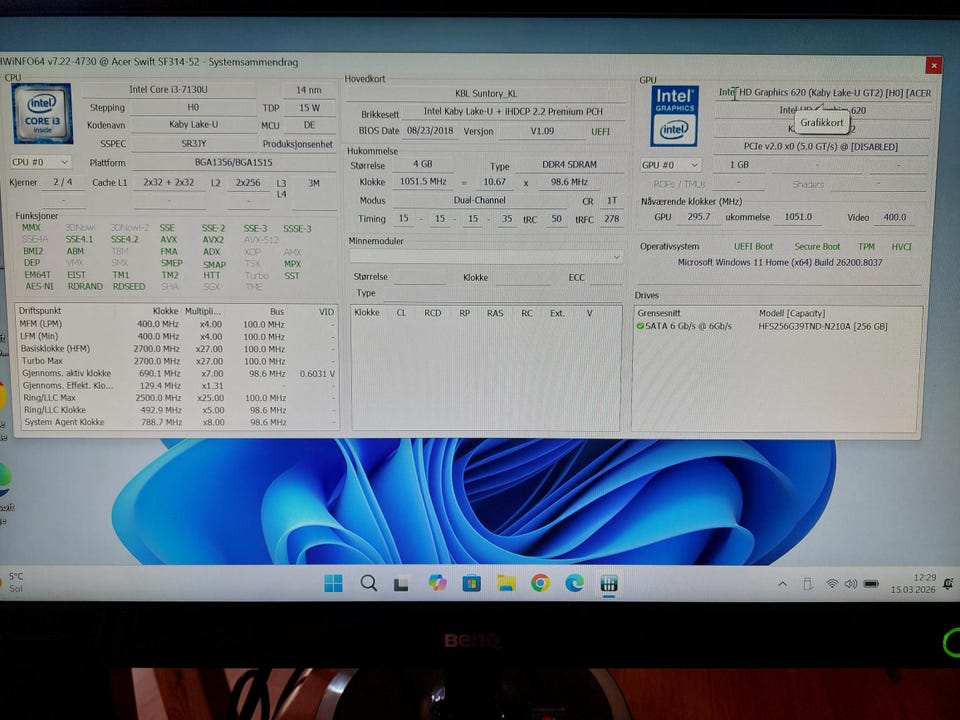
Task: Select the HFS256G39TND-N210A drive row
Action: point(778,326)
